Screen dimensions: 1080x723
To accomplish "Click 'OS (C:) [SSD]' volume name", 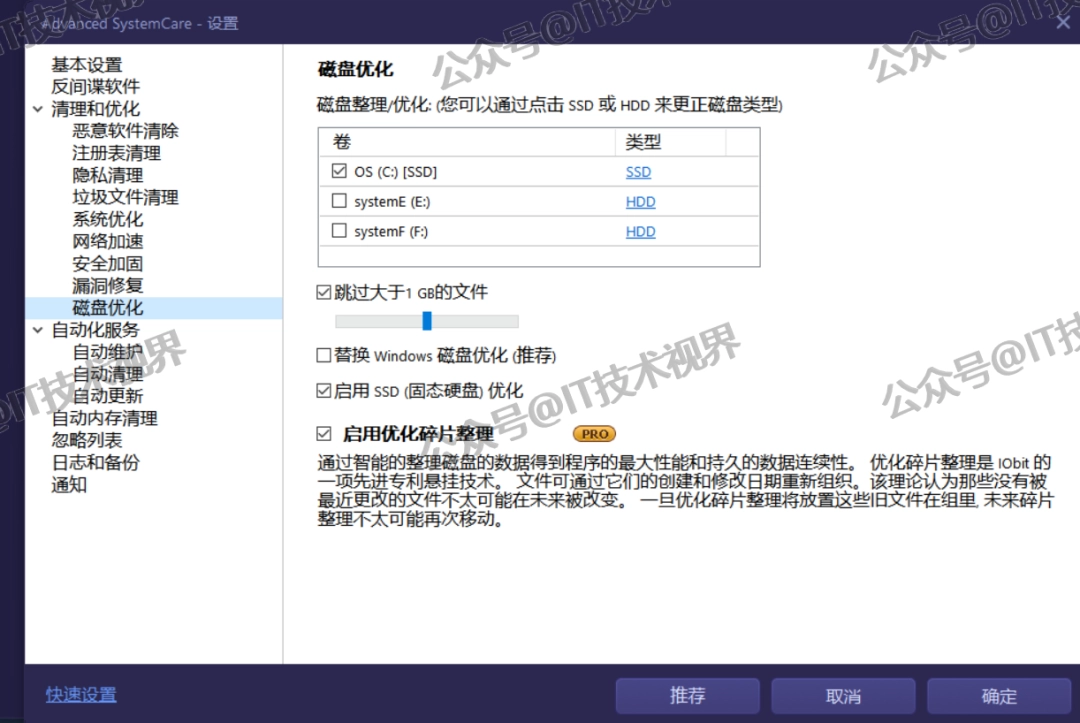I will point(395,172).
